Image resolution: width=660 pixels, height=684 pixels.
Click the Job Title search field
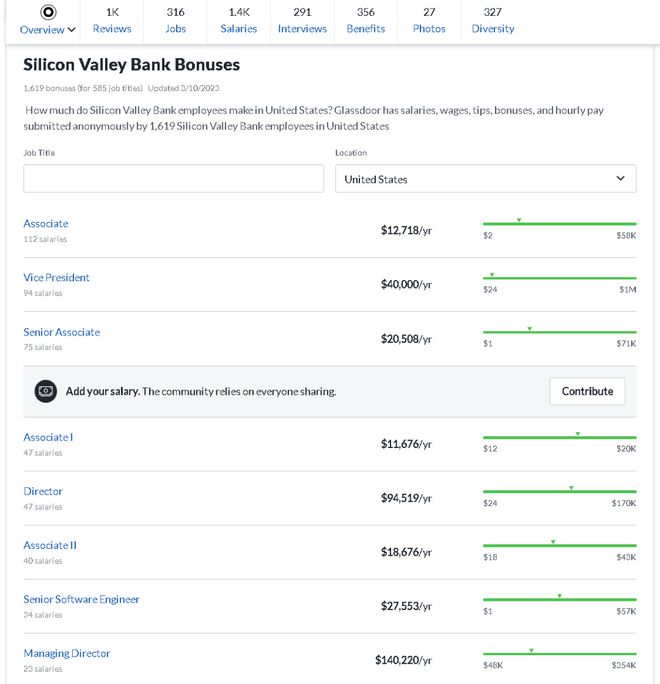click(174, 179)
